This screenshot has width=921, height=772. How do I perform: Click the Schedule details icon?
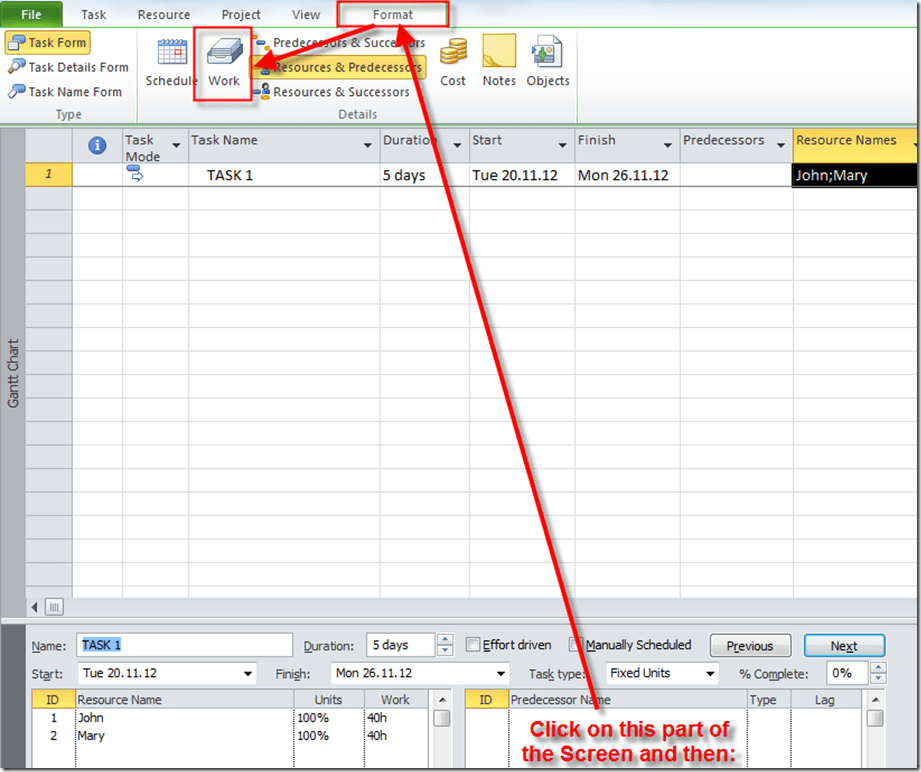click(171, 63)
